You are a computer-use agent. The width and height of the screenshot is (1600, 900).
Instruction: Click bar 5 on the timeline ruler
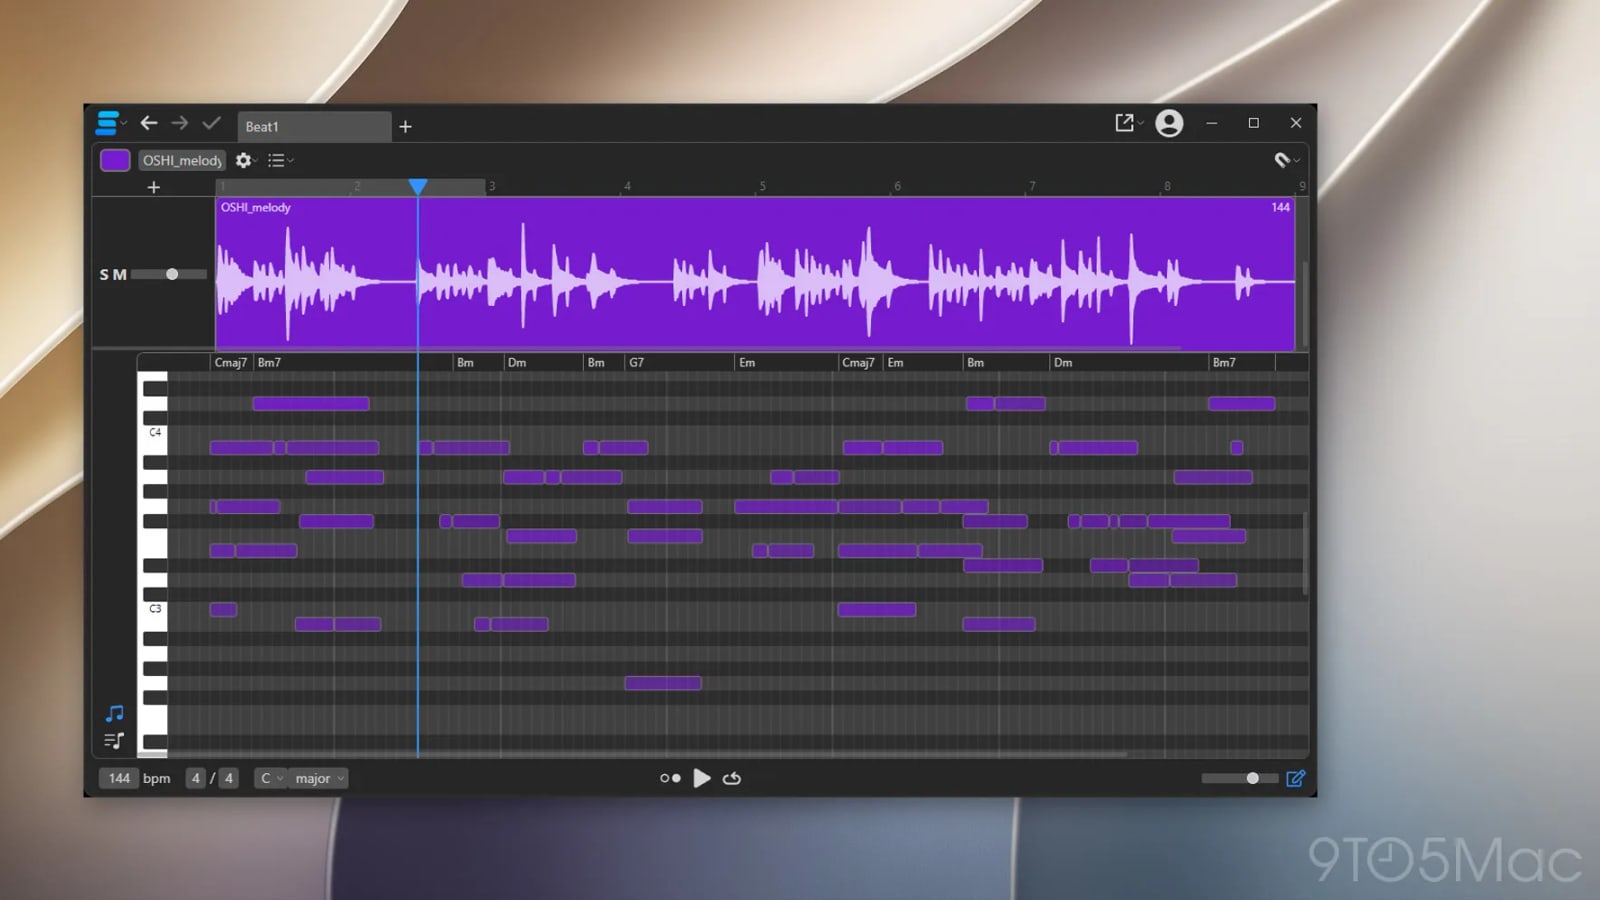tap(762, 186)
